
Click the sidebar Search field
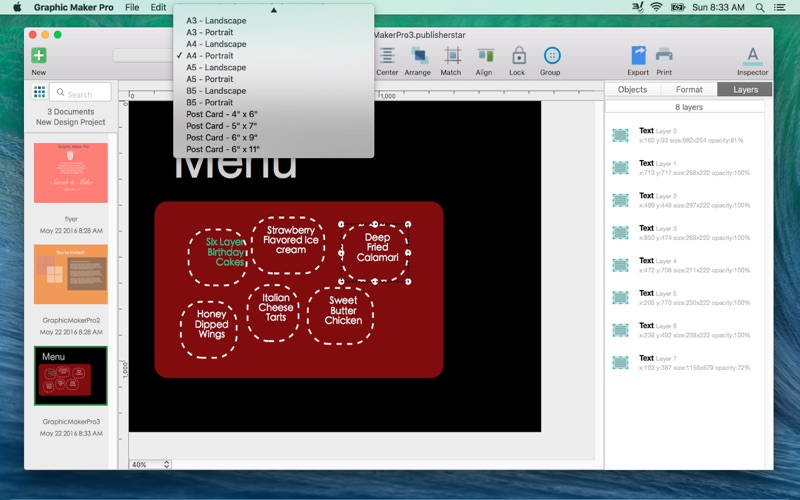(x=81, y=92)
